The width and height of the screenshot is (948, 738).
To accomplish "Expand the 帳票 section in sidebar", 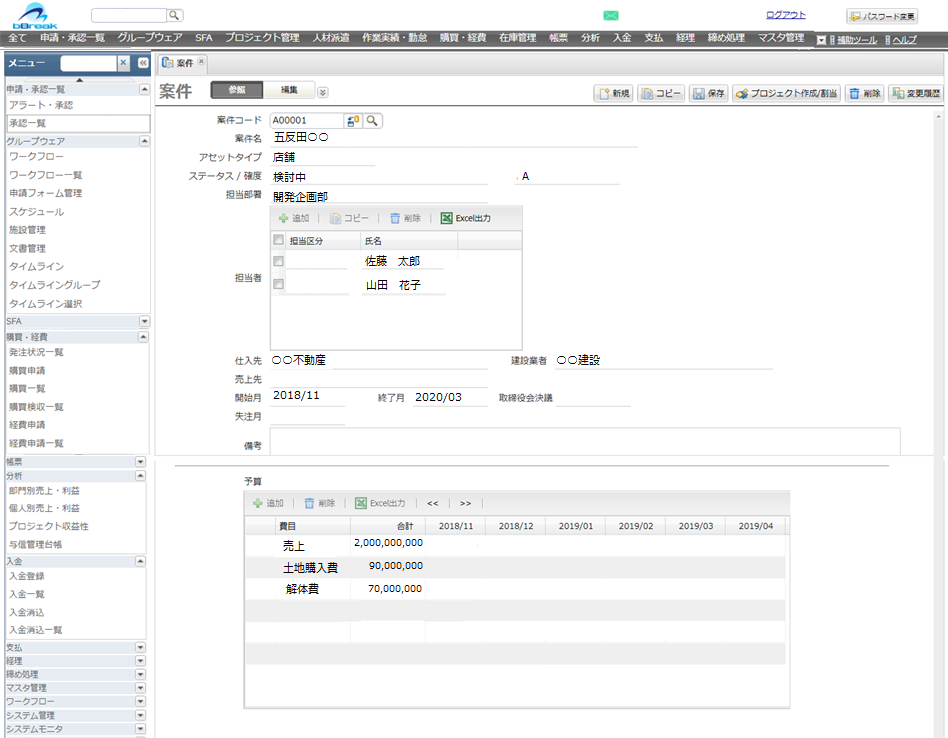I will pos(141,462).
